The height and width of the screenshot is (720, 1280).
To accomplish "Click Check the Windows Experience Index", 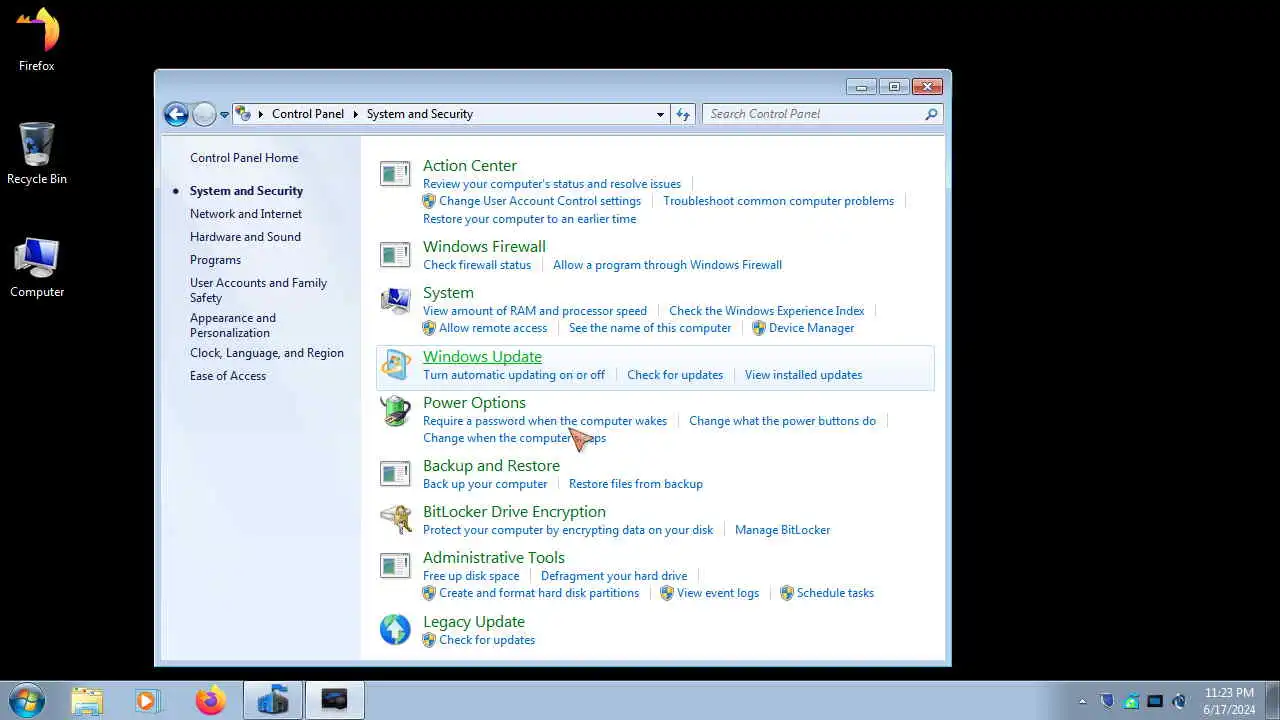I will (766, 311).
